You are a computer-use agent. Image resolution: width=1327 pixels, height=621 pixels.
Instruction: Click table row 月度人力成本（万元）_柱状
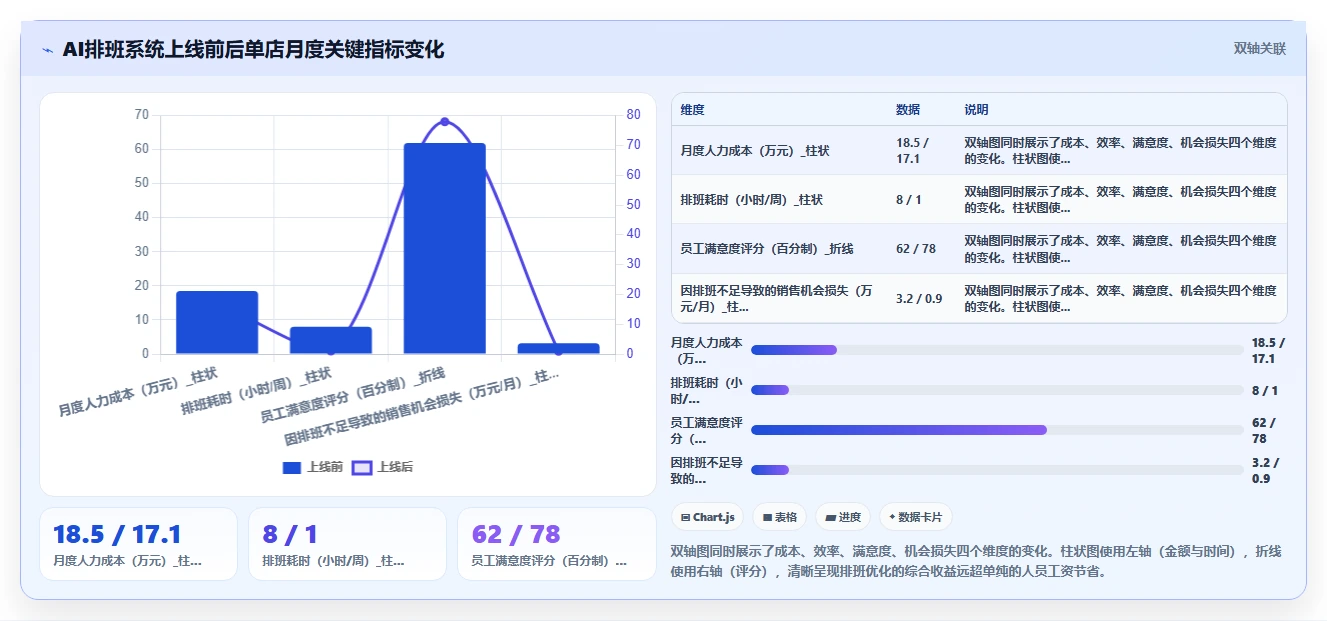click(x=979, y=150)
